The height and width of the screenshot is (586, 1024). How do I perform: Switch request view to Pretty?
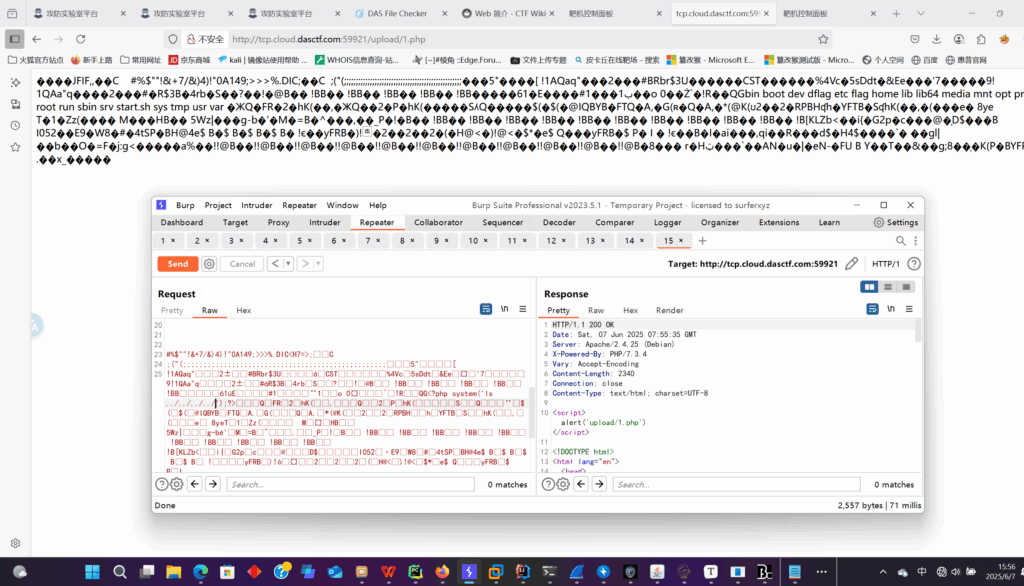[172, 310]
